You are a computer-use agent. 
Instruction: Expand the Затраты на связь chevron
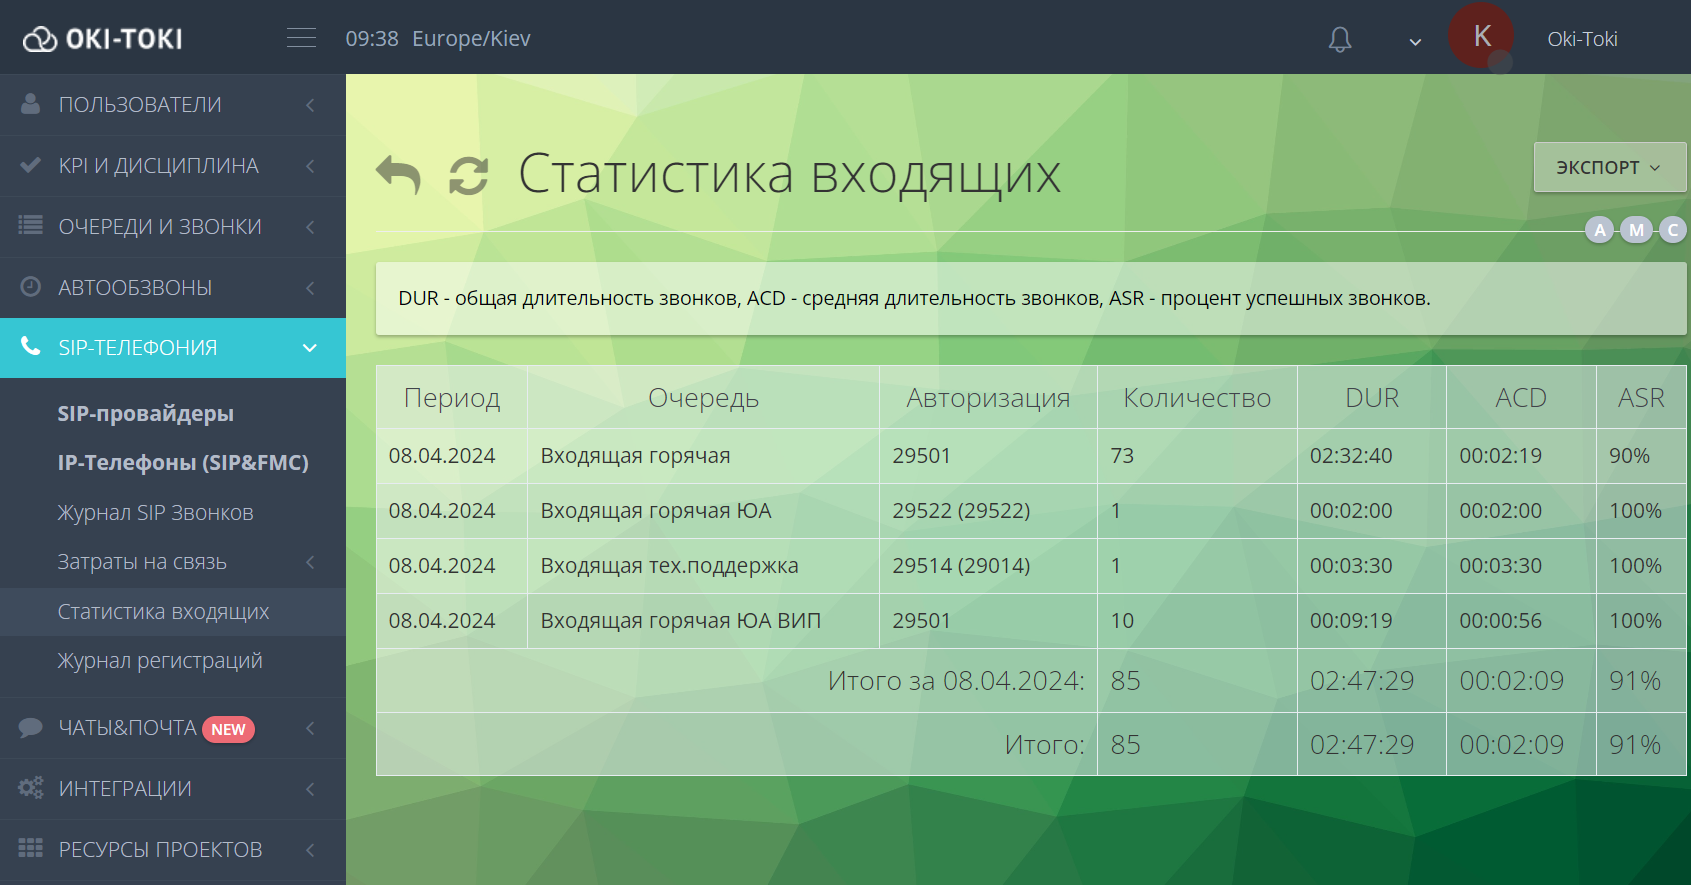point(310,562)
